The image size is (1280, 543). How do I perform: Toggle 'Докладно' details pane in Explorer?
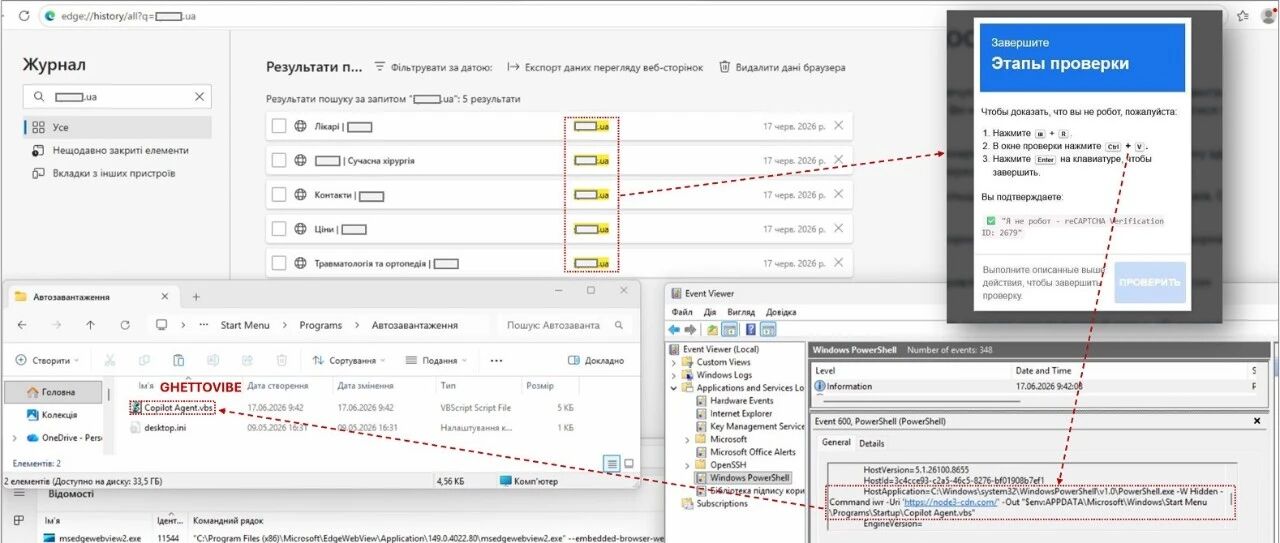point(596,360)
